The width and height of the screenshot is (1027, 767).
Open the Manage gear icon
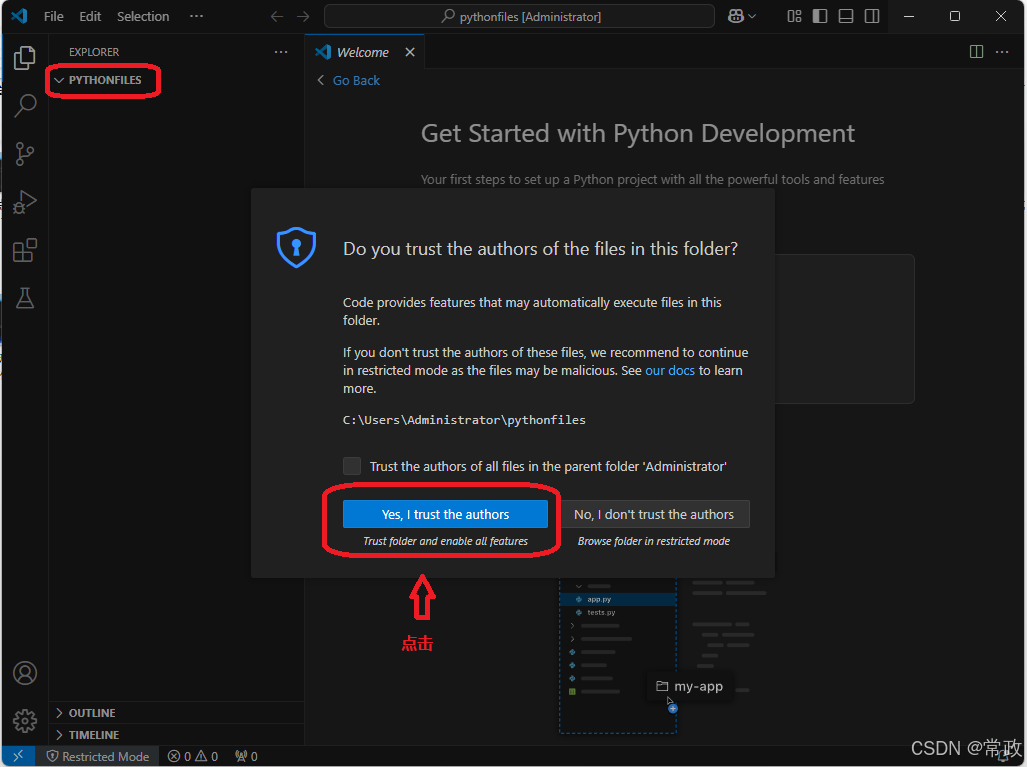(x=25, y=720)
